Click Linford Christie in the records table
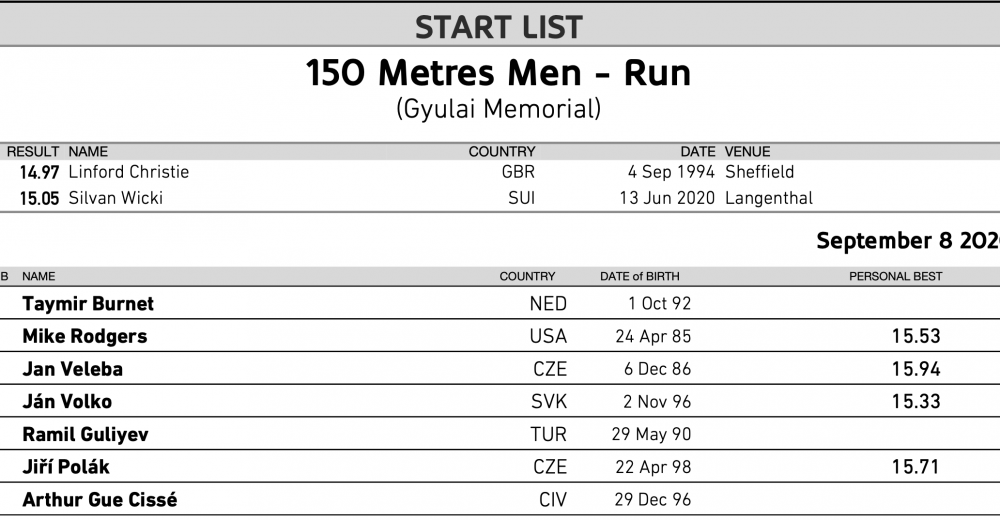 point(129,172)
